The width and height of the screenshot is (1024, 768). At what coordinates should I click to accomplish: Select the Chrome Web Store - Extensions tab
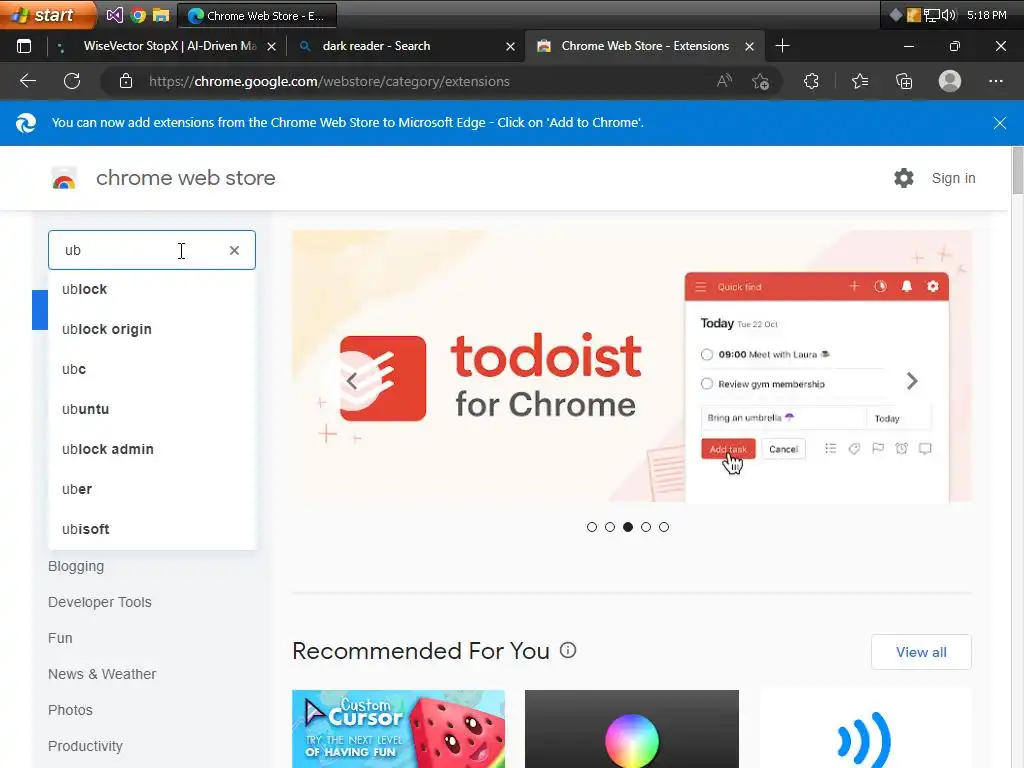point(643,46)
